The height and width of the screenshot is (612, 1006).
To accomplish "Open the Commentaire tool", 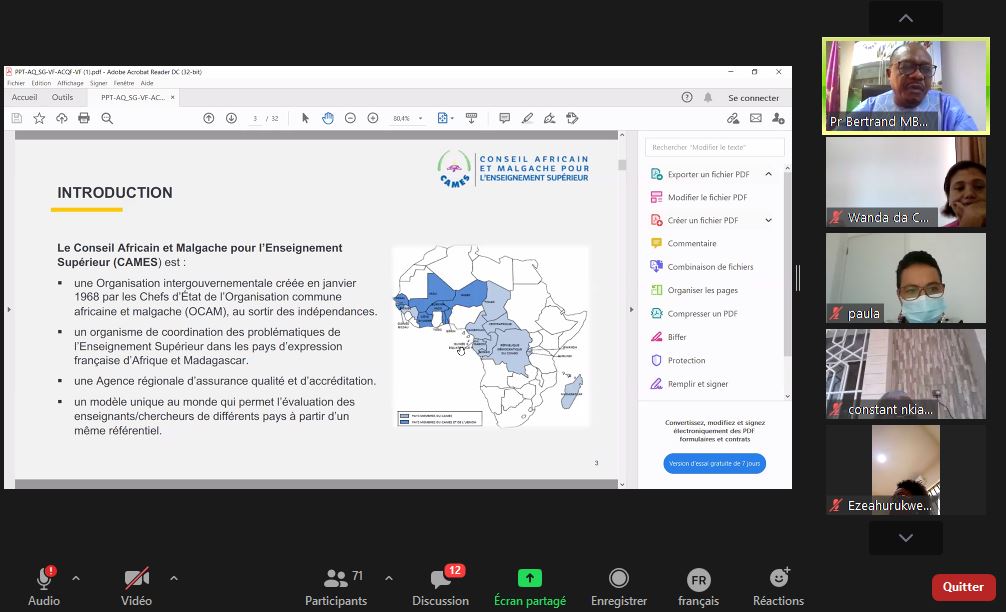I will pyautogui.click(x=692, y=243).
